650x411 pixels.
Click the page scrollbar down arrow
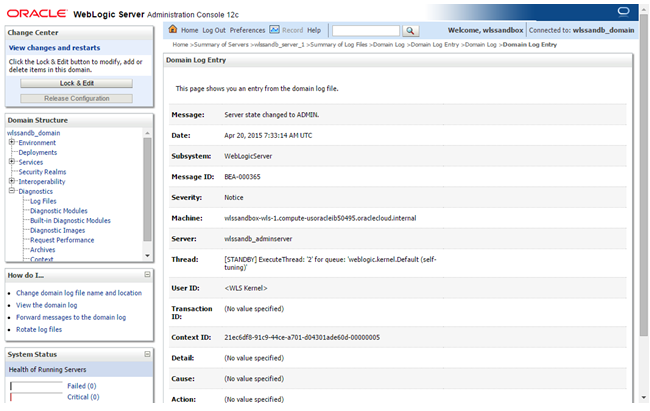pyautogui.click(x=643, y=397)
